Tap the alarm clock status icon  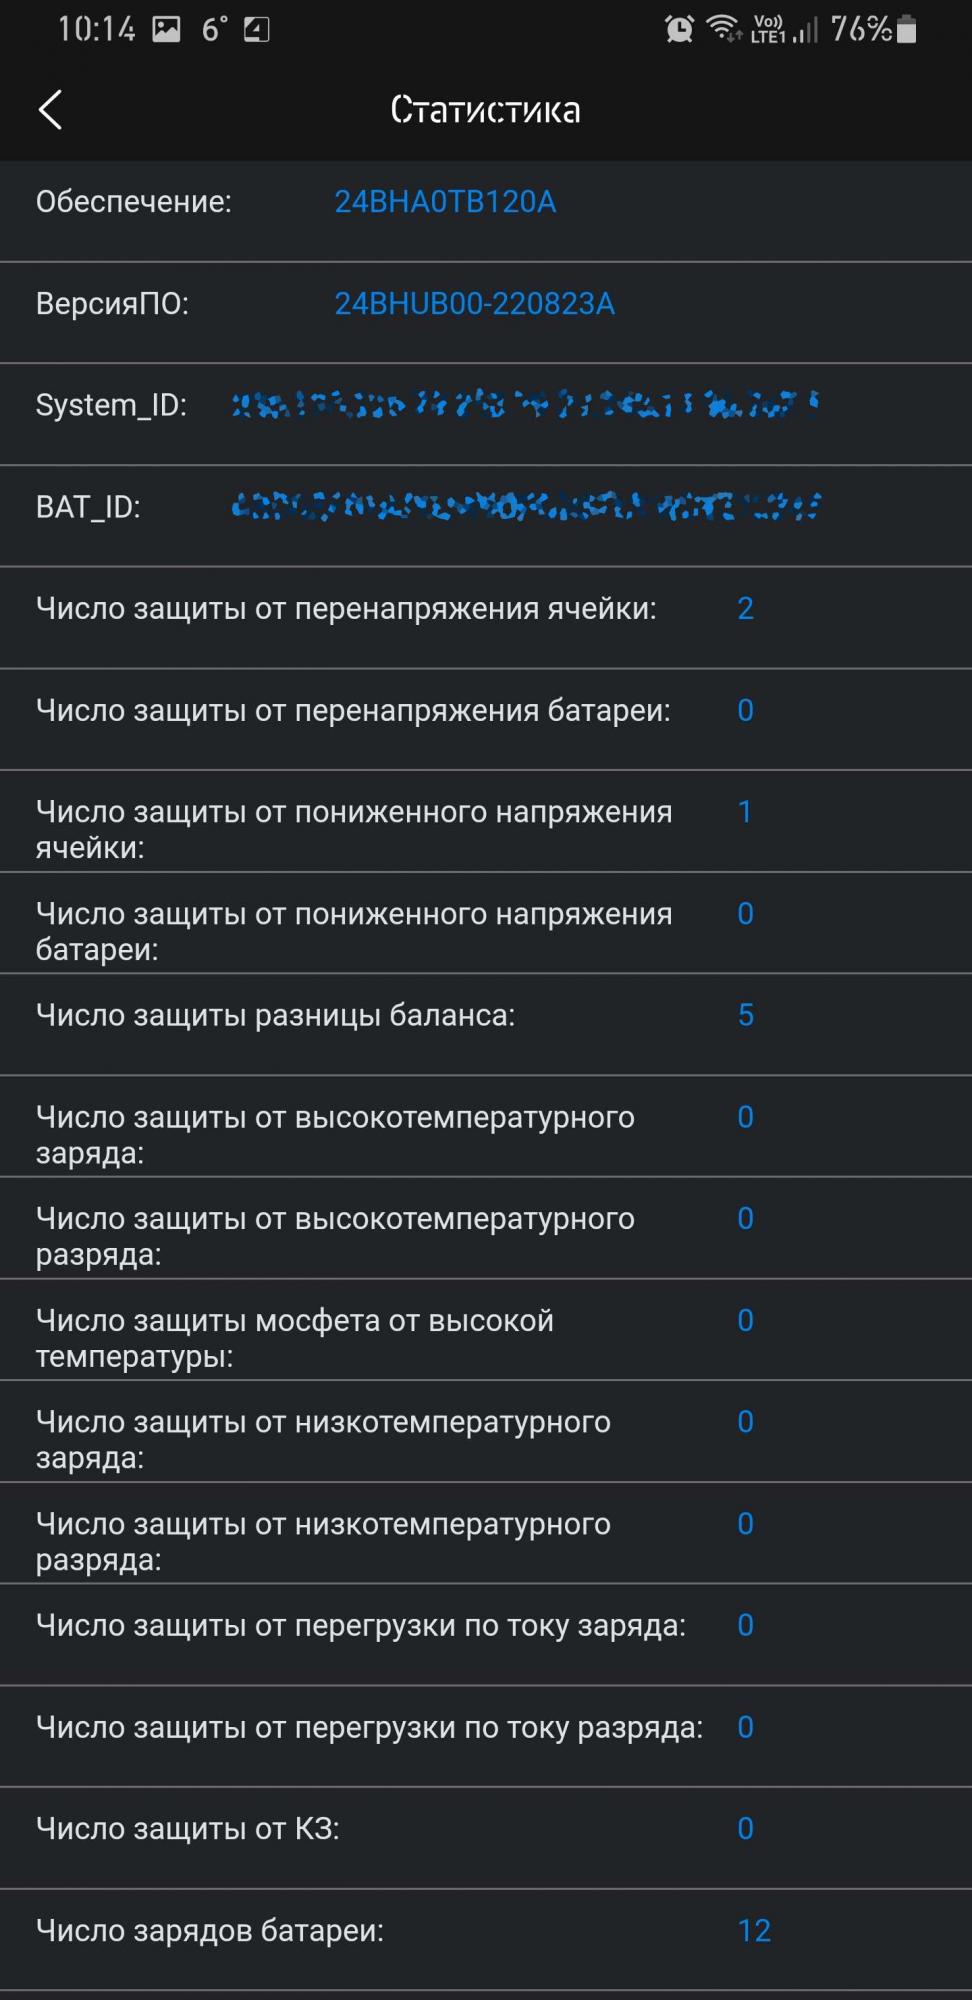pyautogui.click(x=679, y=29)
